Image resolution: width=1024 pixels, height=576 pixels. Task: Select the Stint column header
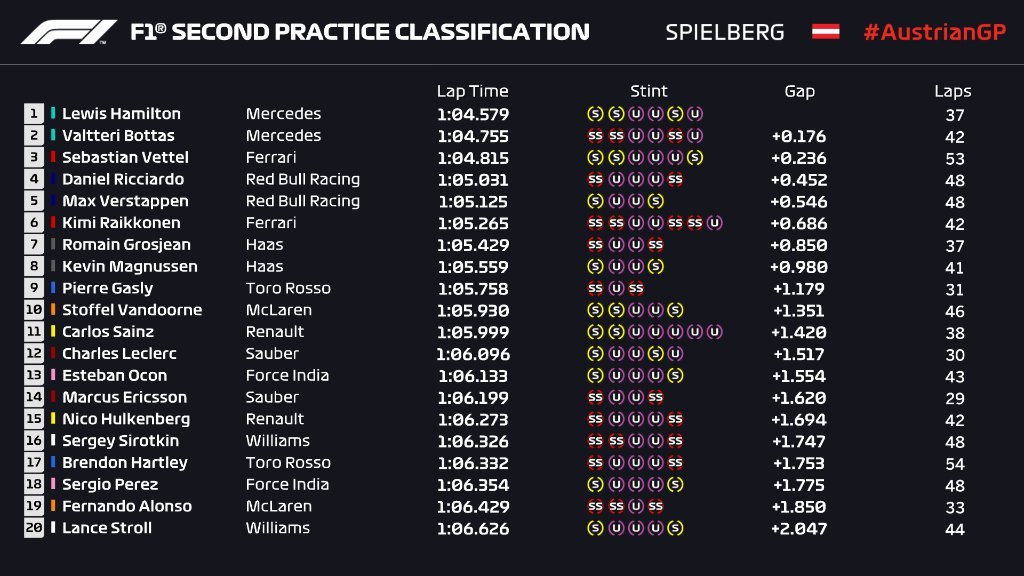[x=649, y=91]
